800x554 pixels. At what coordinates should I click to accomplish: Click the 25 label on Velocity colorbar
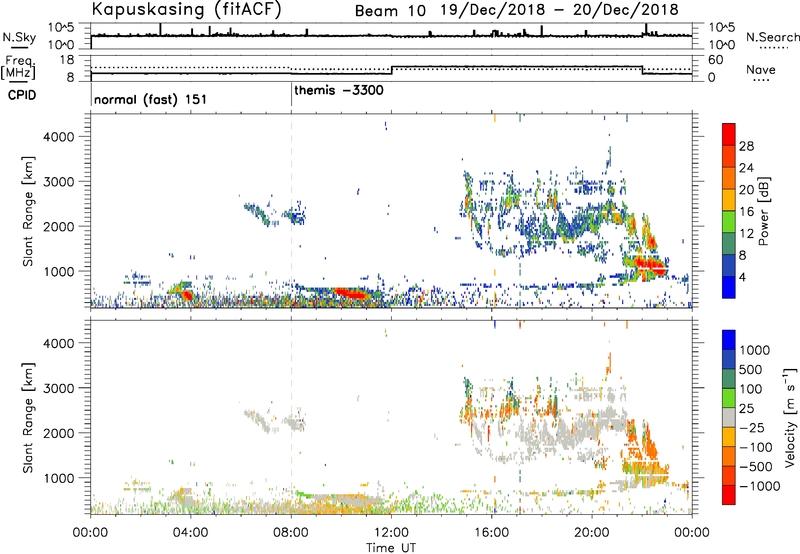[746, 409]
